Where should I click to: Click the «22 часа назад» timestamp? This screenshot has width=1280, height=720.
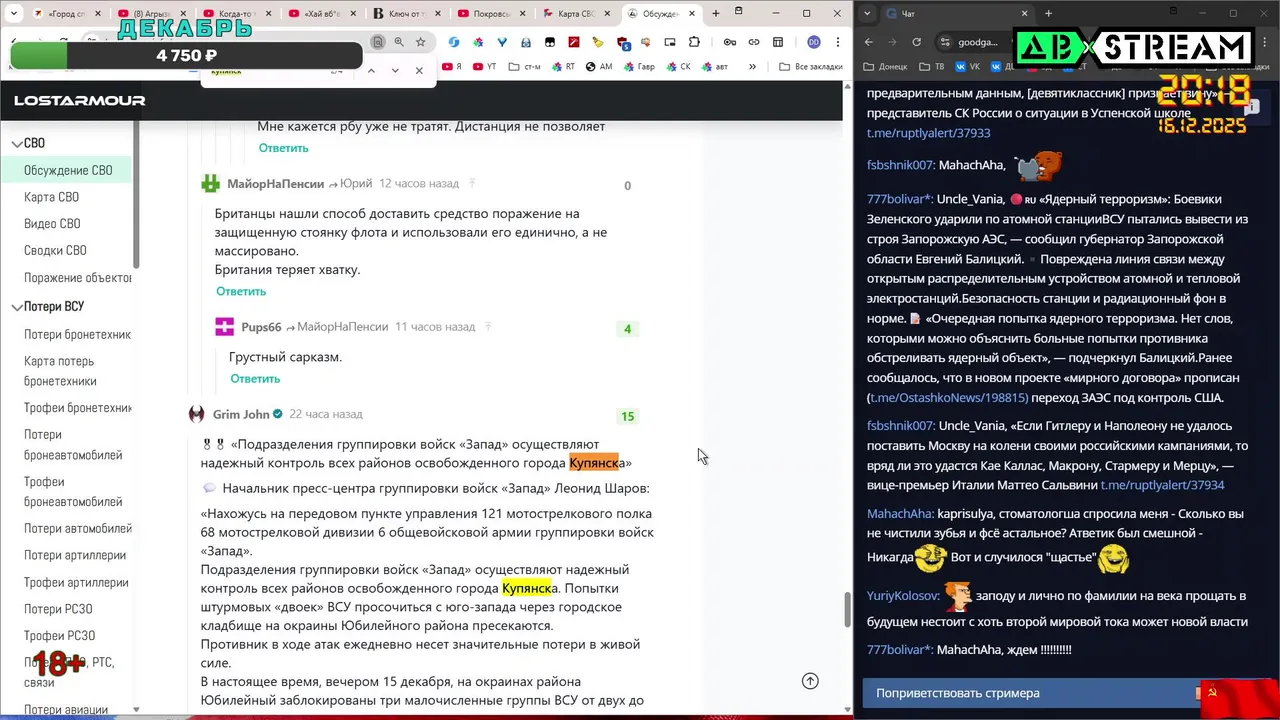tap(326, 414)
